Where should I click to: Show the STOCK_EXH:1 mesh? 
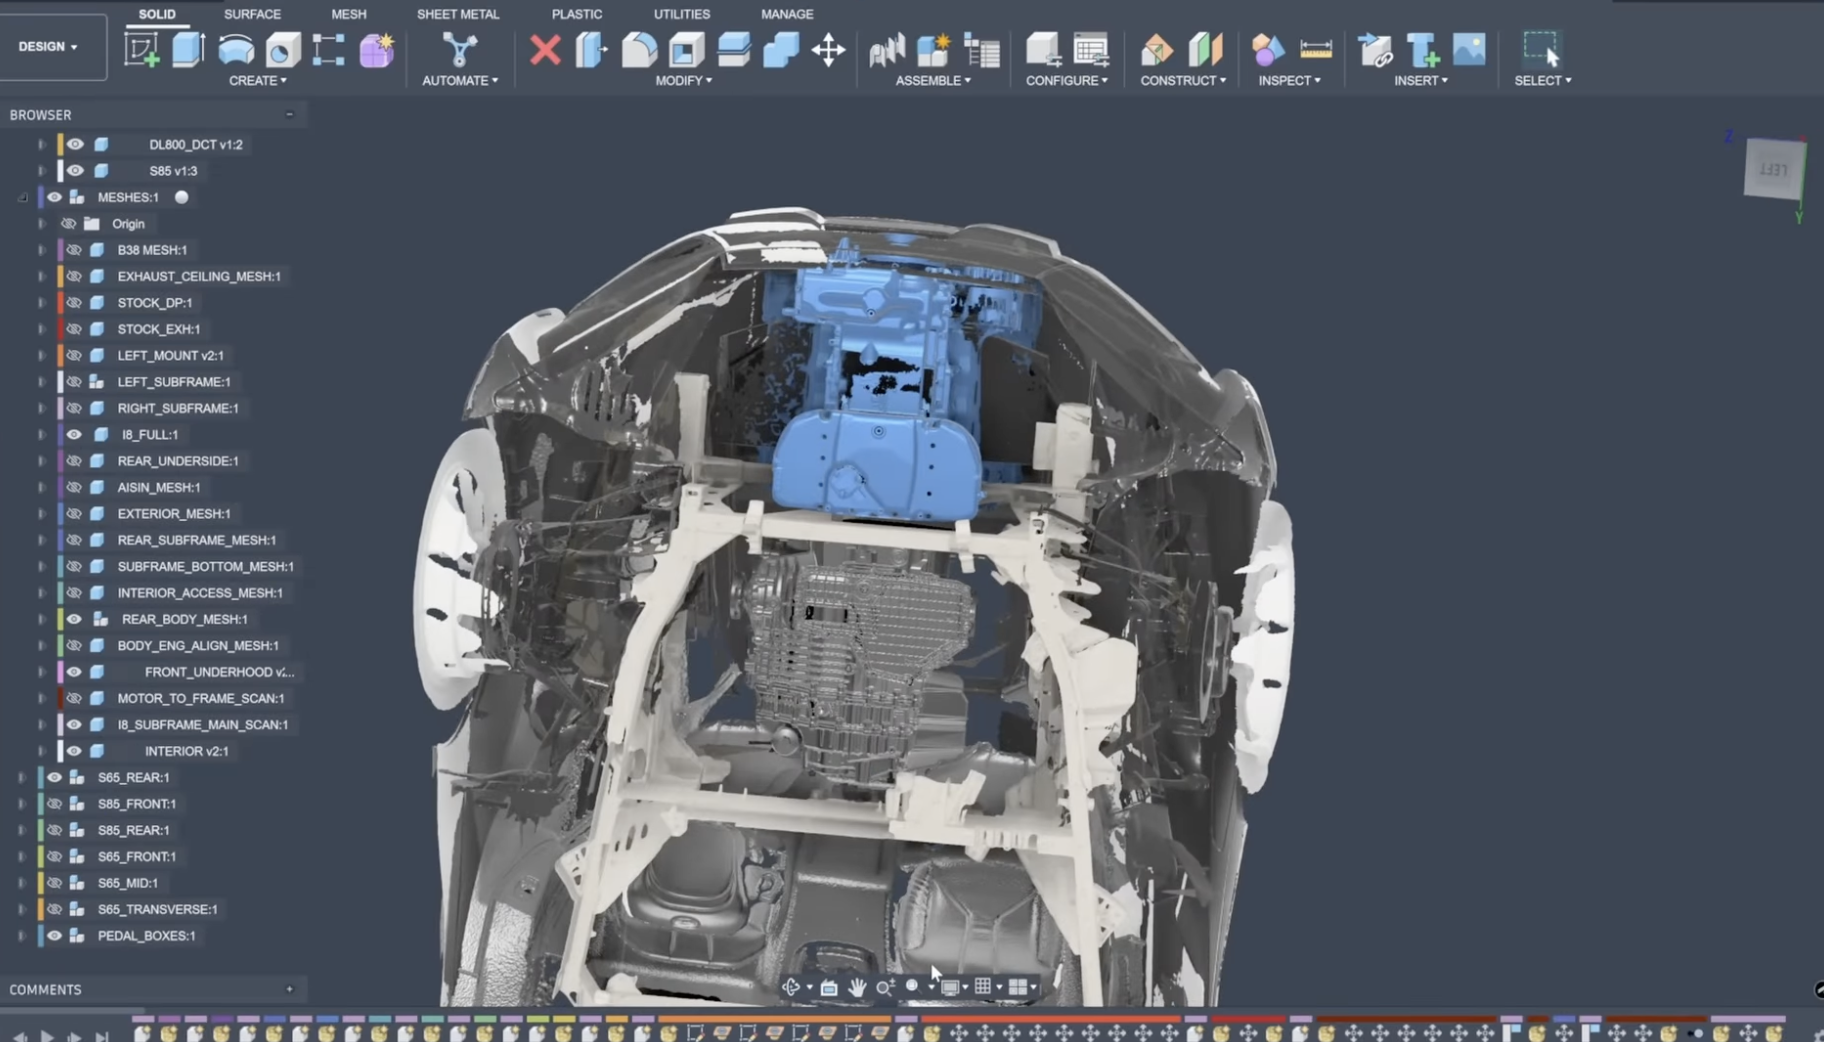[74, 329]
